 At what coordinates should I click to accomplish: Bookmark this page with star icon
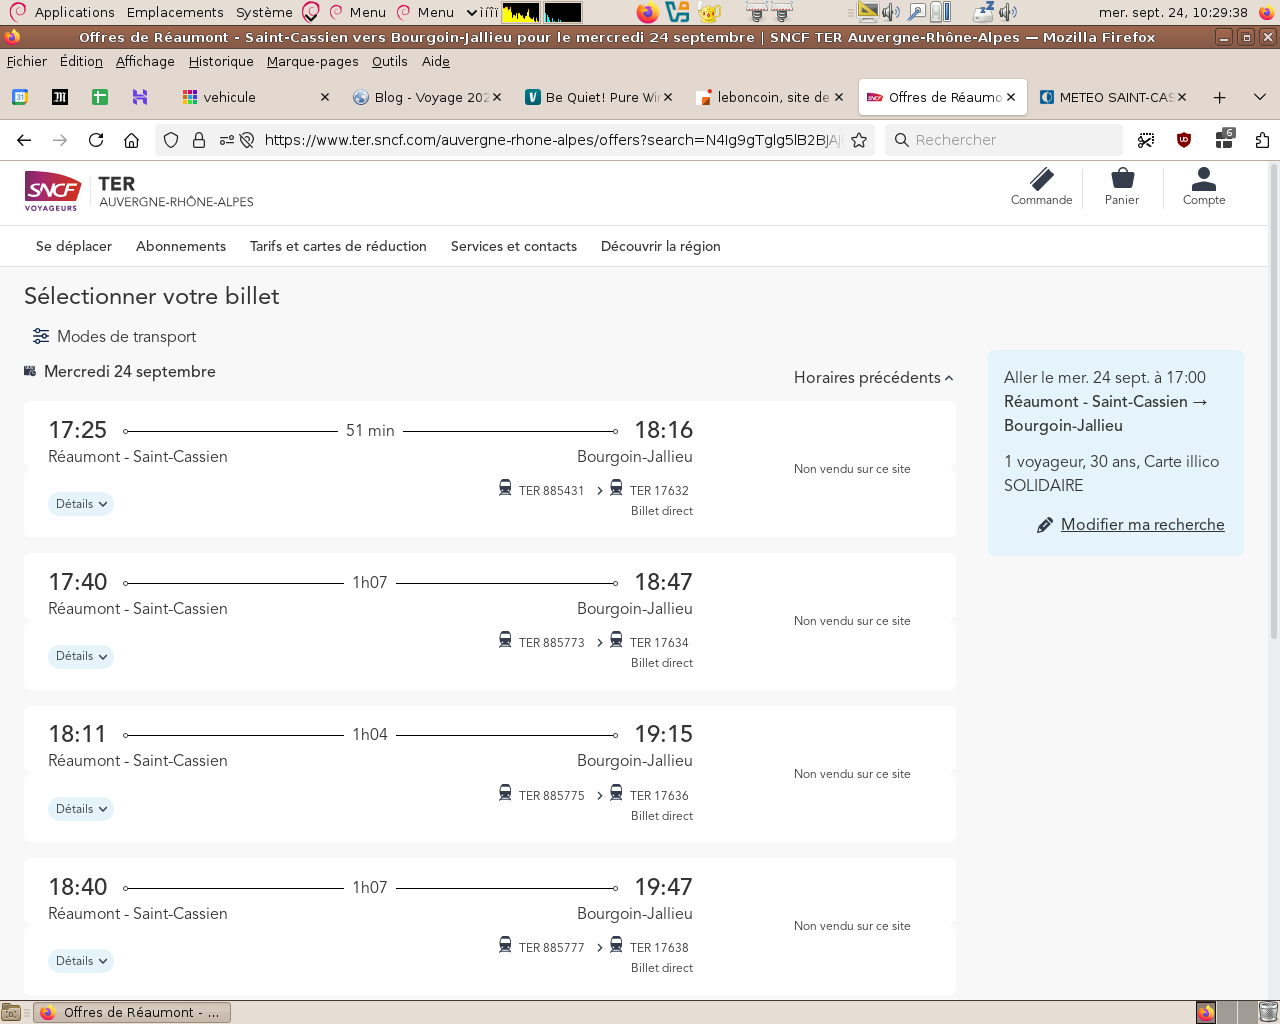(x=859, y=140)
